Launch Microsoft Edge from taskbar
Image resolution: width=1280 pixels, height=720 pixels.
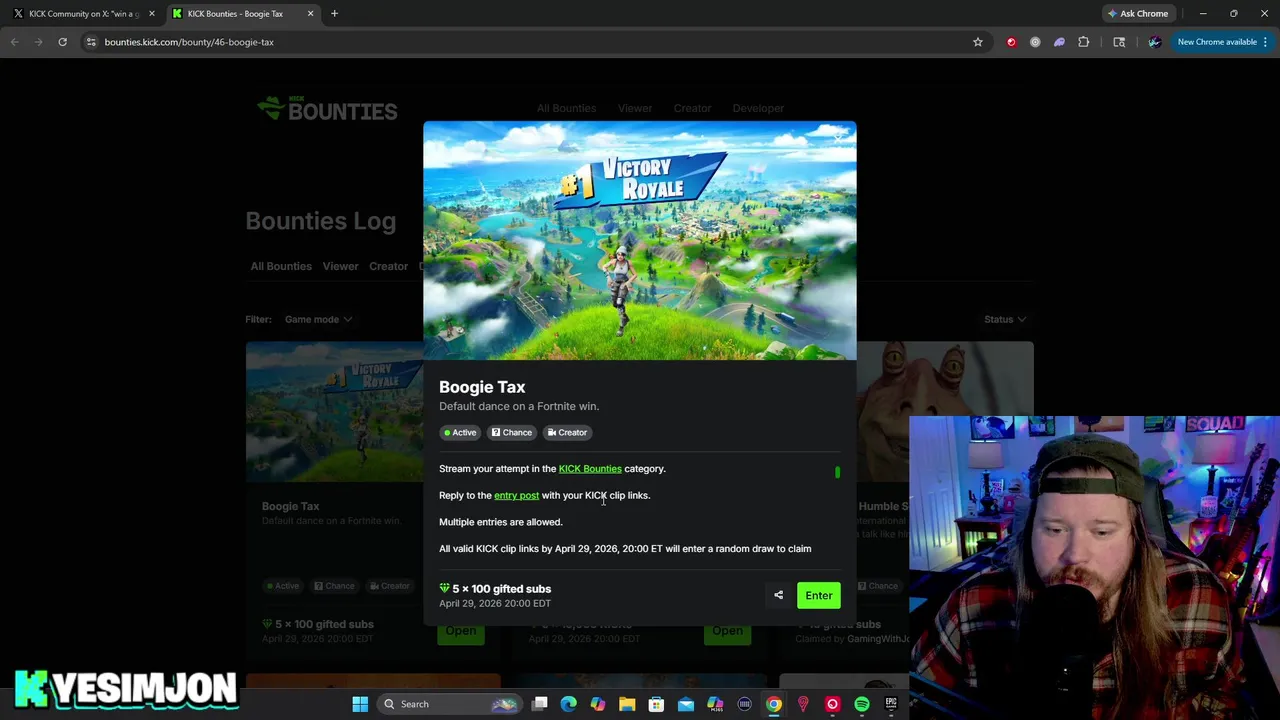(x=568, y=704)
